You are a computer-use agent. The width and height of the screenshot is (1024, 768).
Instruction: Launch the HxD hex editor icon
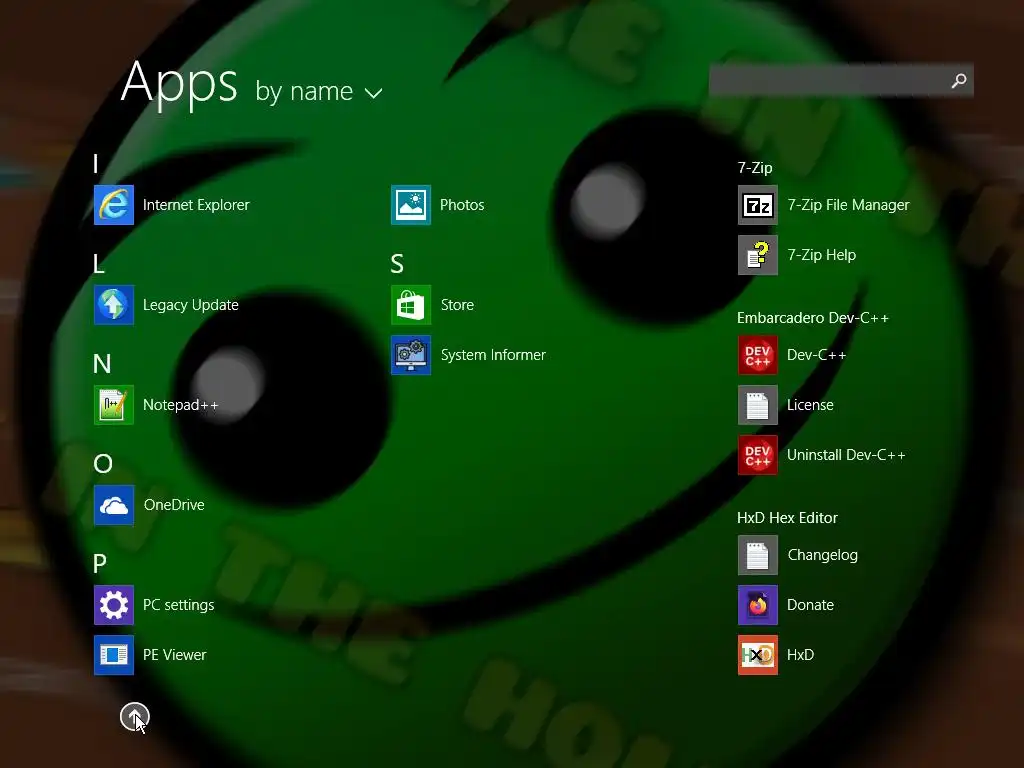758,654
